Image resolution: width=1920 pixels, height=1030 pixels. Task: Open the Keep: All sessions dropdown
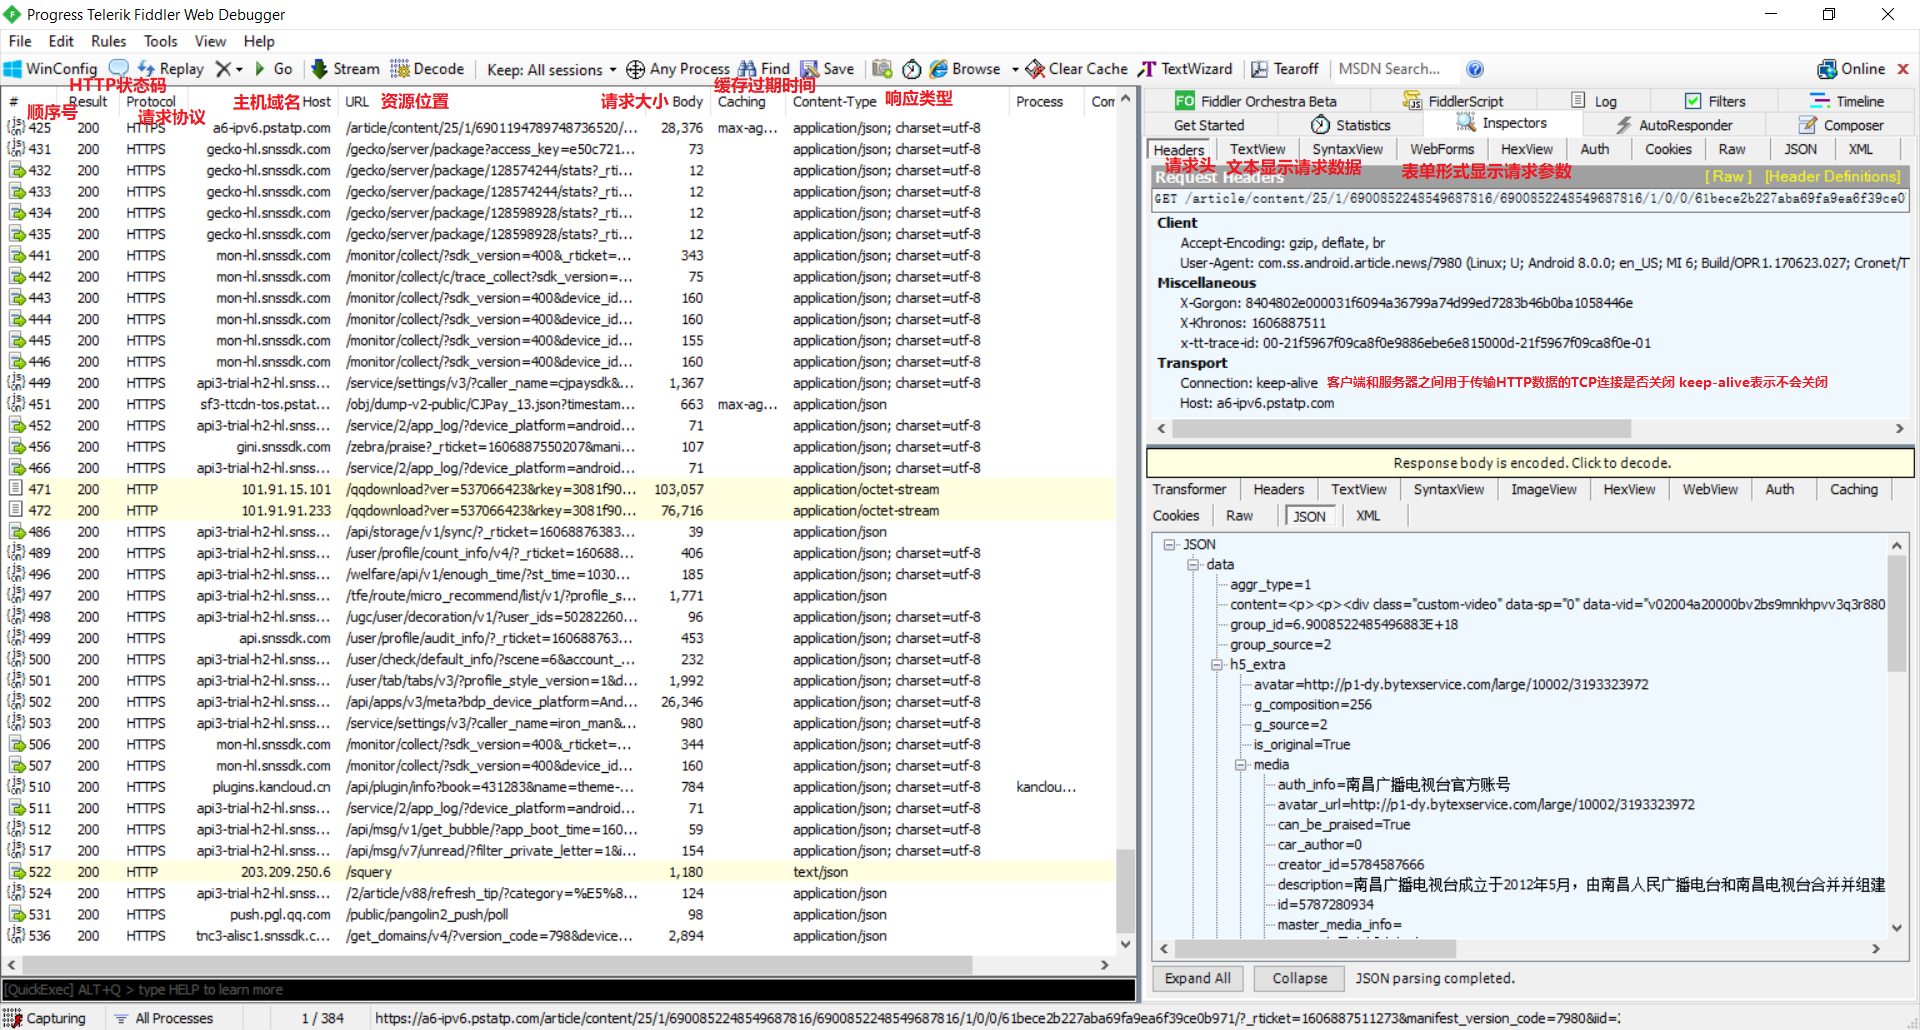click(551, 70)
